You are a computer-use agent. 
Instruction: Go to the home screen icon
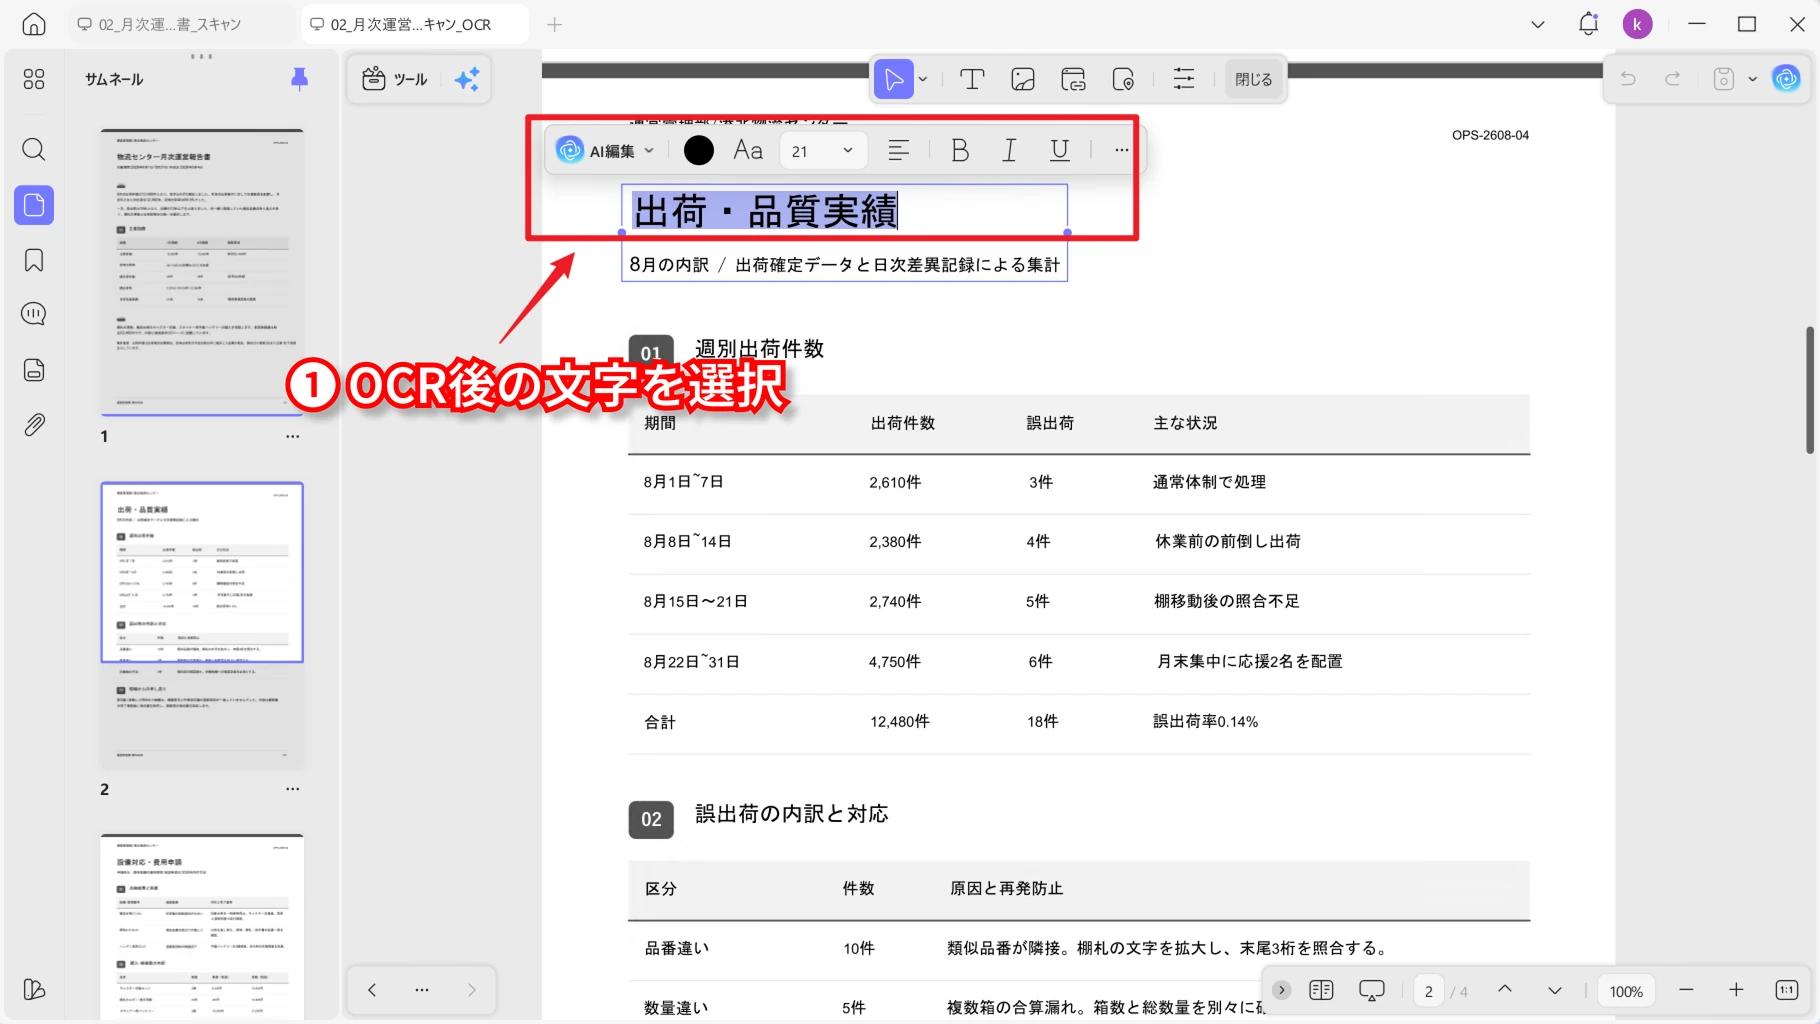pyautogui.click(x=34, y=24)
